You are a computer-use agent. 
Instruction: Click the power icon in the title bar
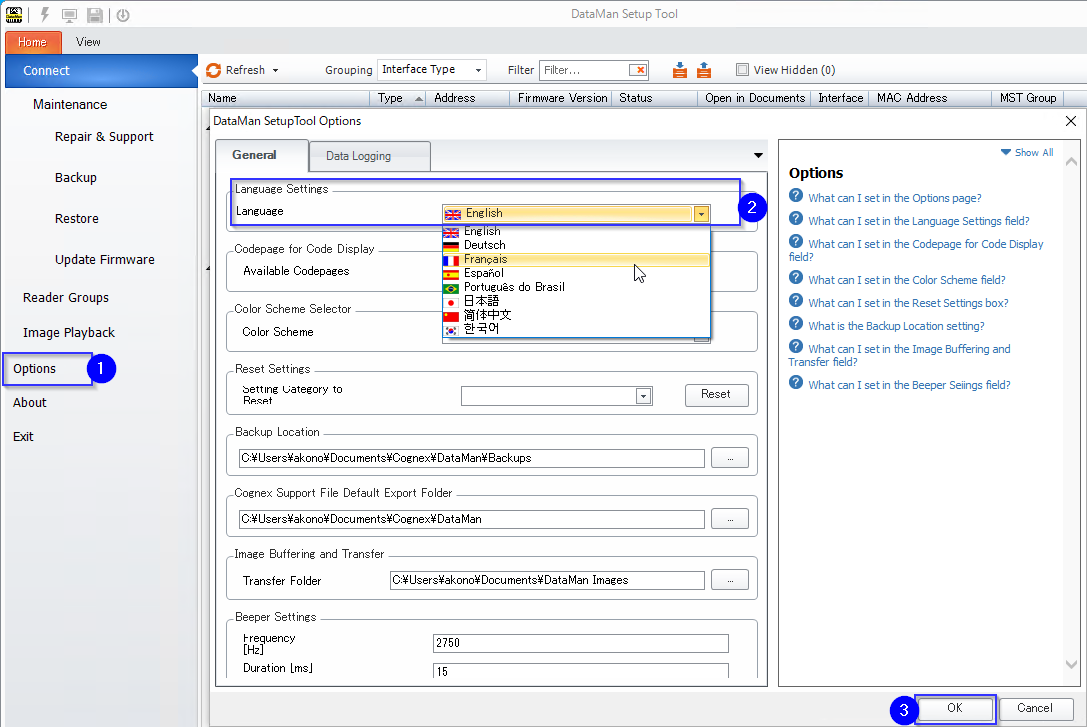(x=122, y=14)
